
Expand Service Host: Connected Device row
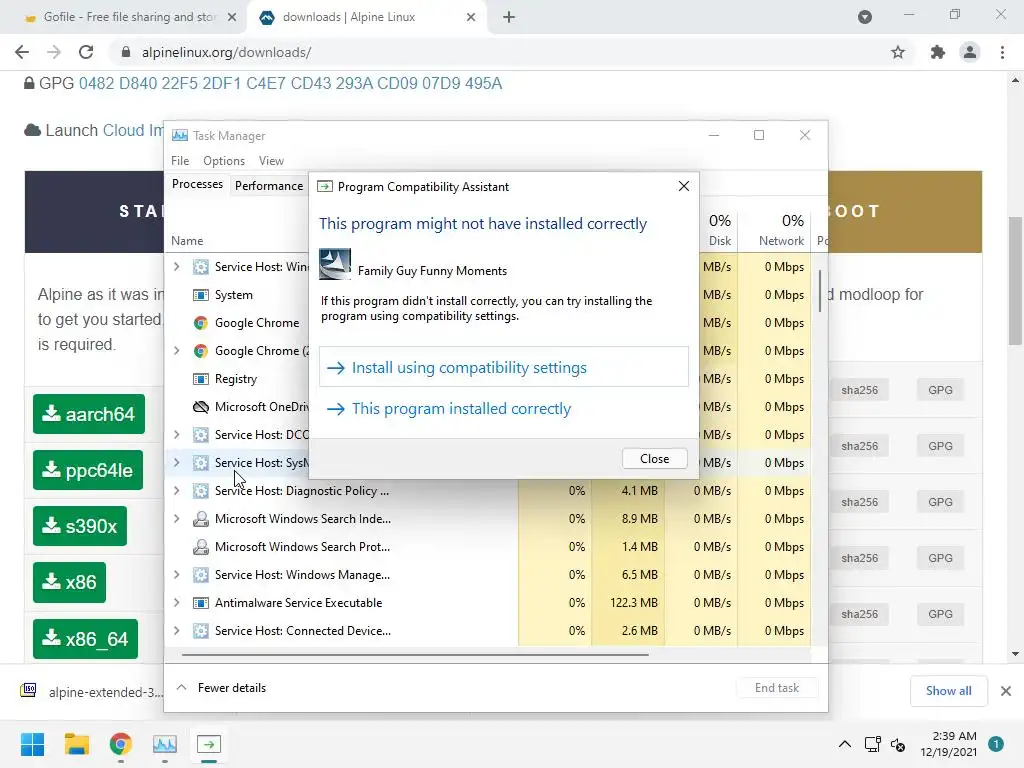pyautogui.click(x=176, y=631)
